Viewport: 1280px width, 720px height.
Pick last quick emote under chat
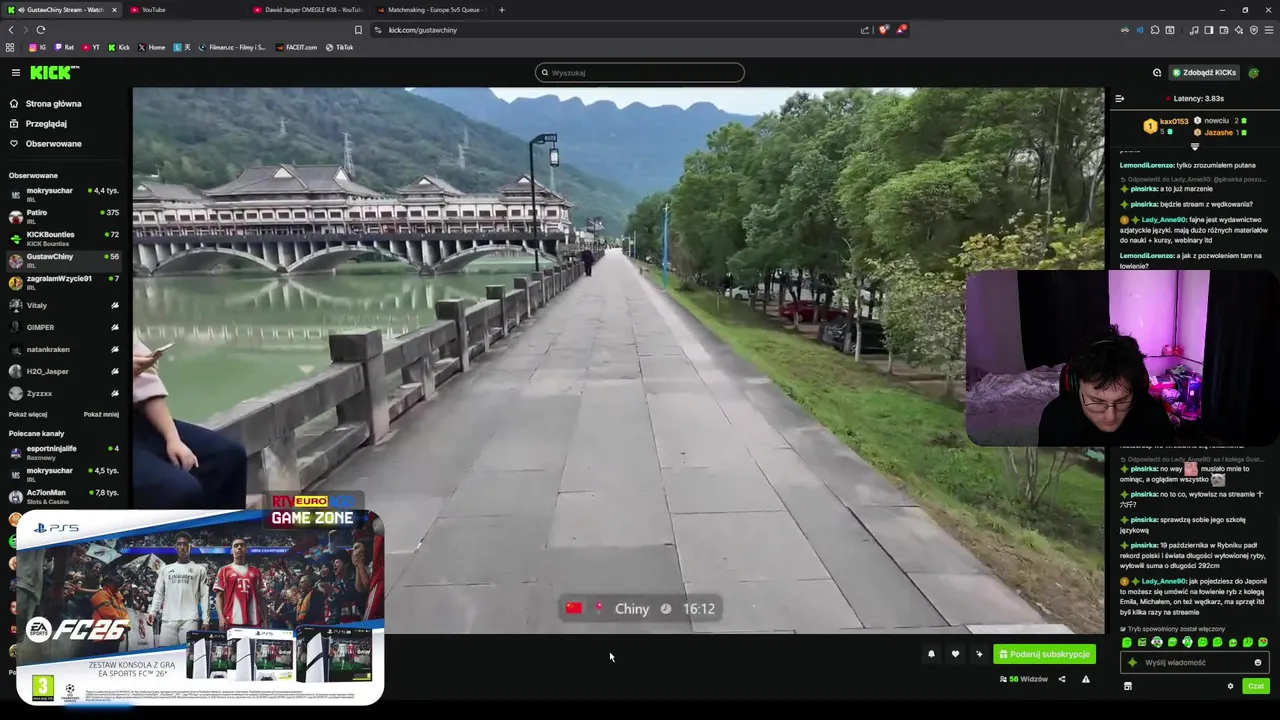(1263, 642)
